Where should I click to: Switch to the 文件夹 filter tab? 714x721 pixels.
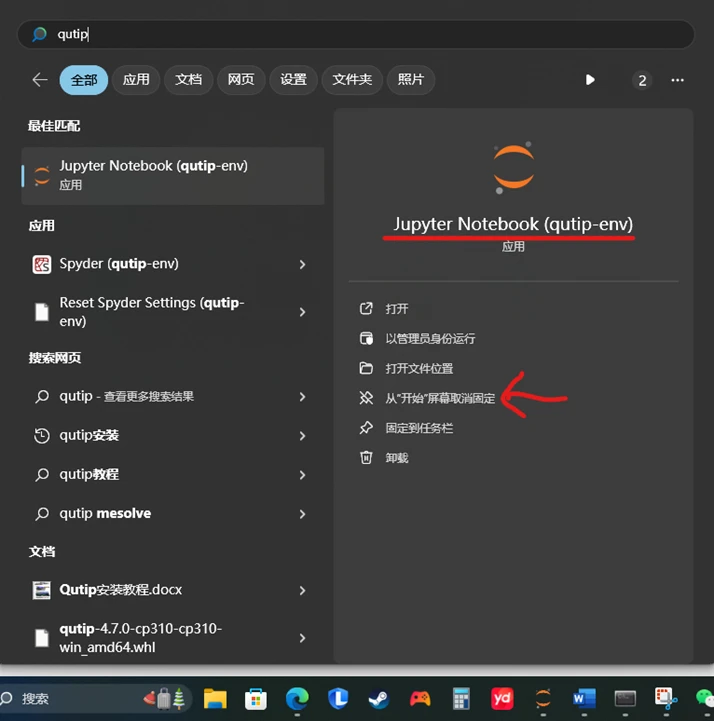click(352, 80)
